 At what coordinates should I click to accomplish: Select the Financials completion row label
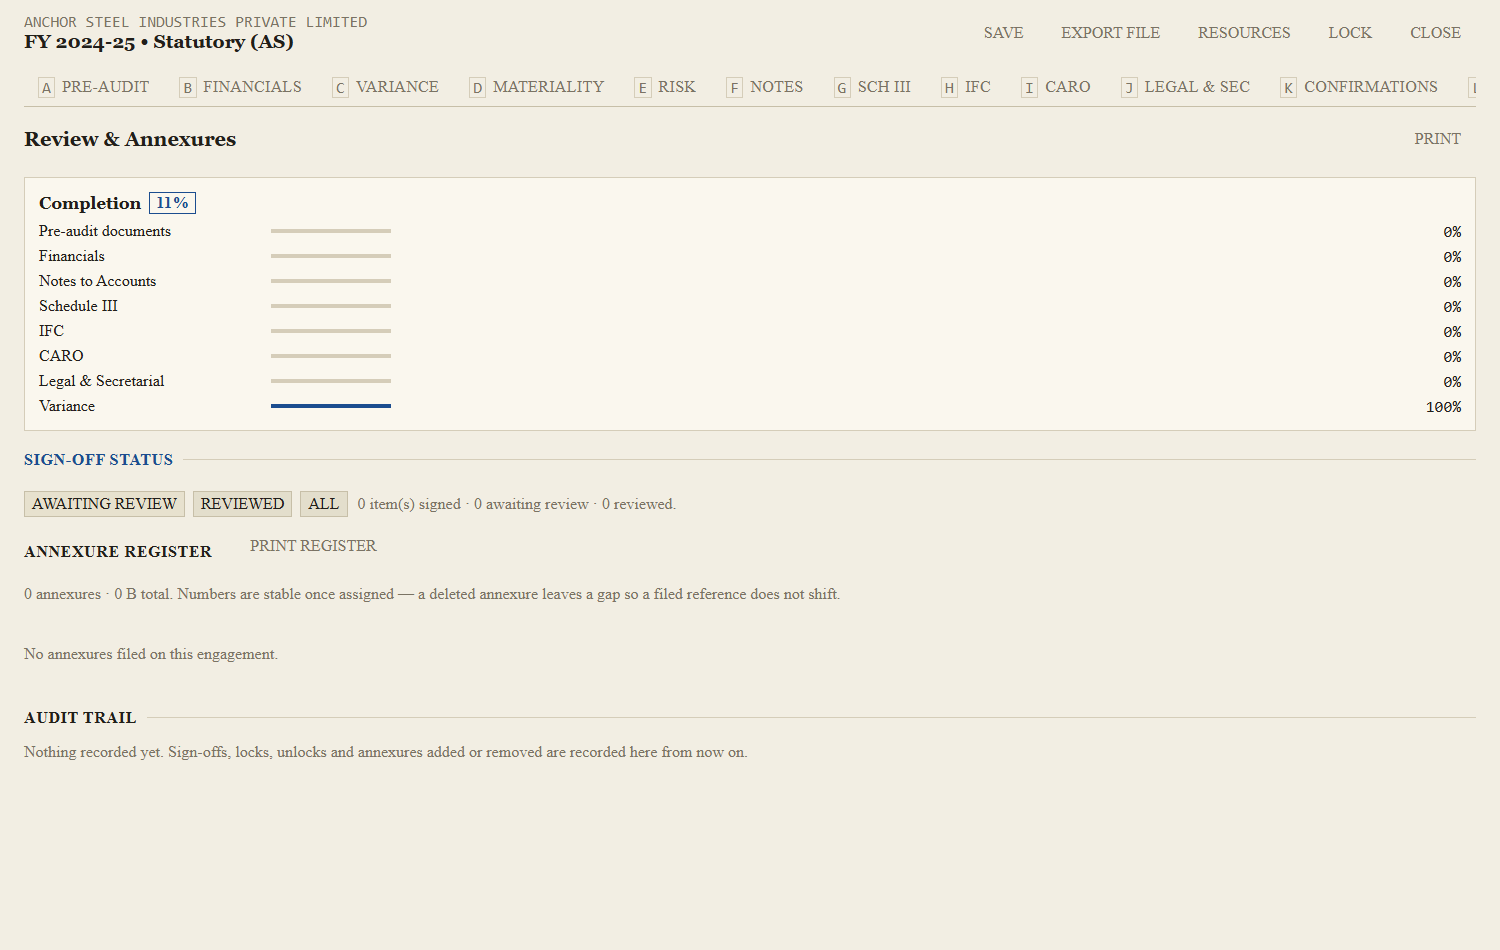click(x=72, y=256)
